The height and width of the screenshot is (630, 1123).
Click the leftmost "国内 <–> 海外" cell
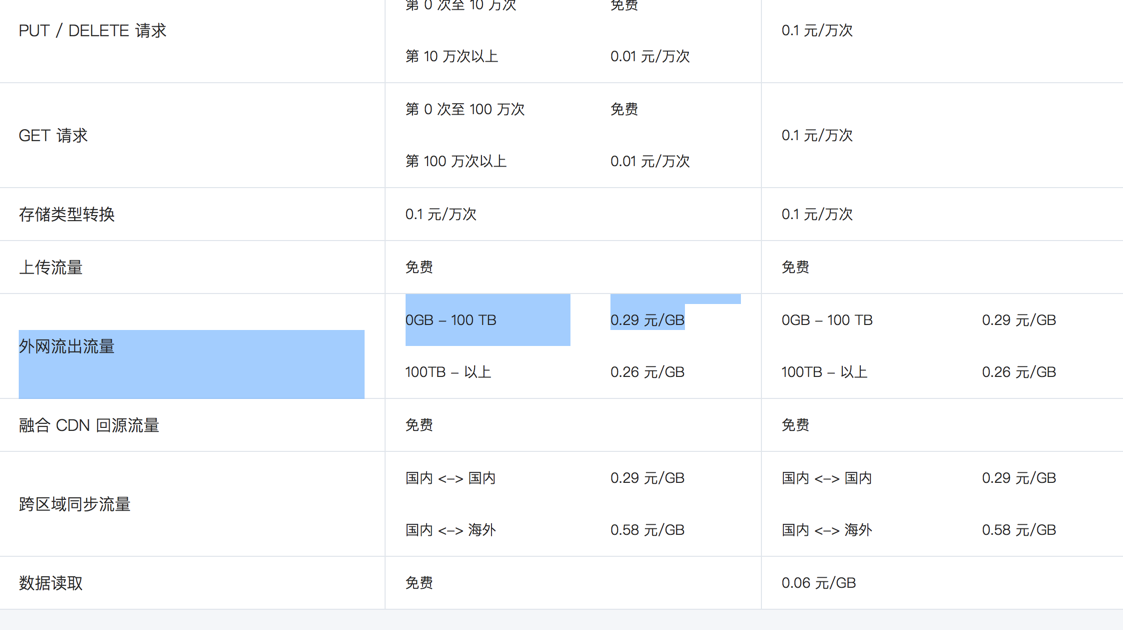pos(451,531)
